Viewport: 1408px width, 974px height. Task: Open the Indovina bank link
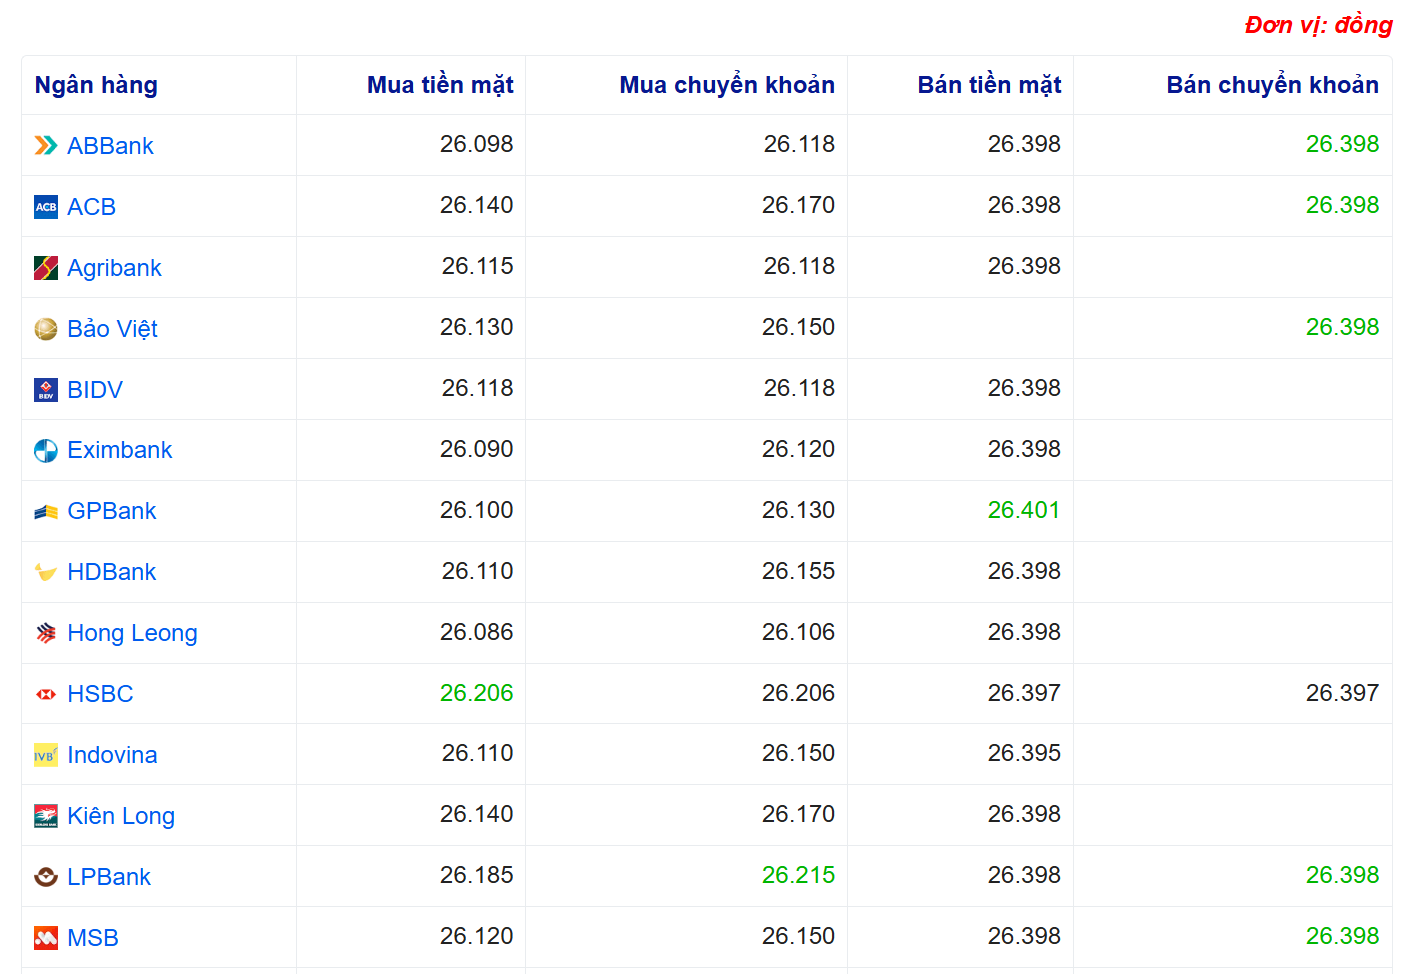(112, 755)
